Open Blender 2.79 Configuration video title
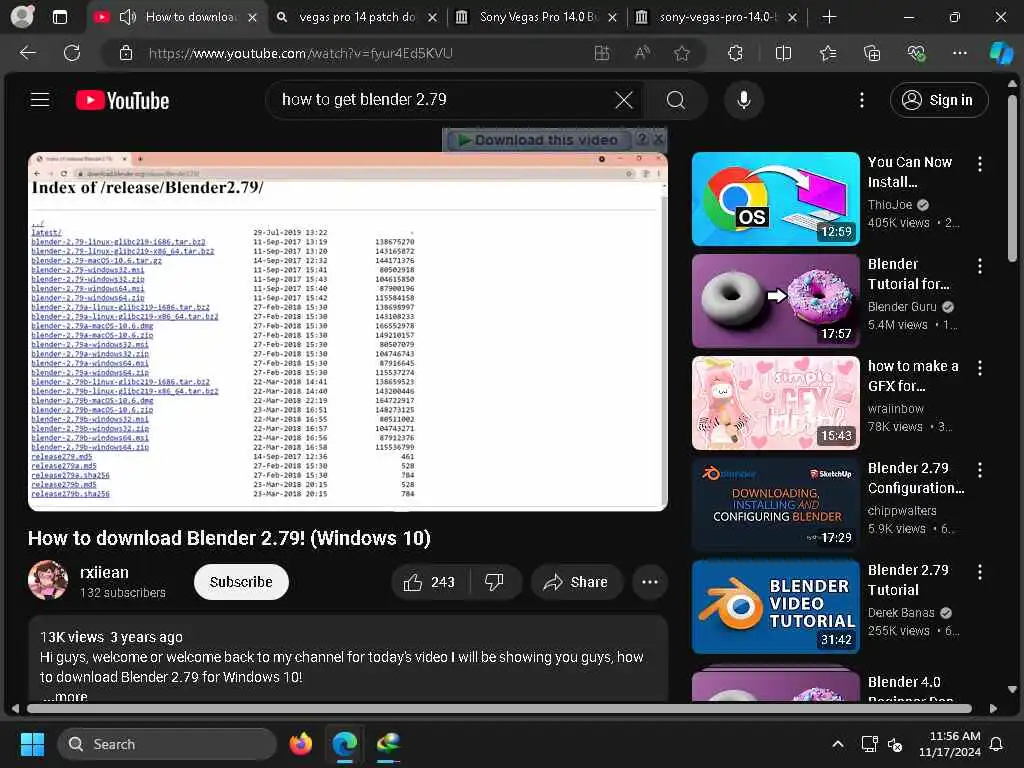Screen dimensions: 1024x768 coord(916,478)
